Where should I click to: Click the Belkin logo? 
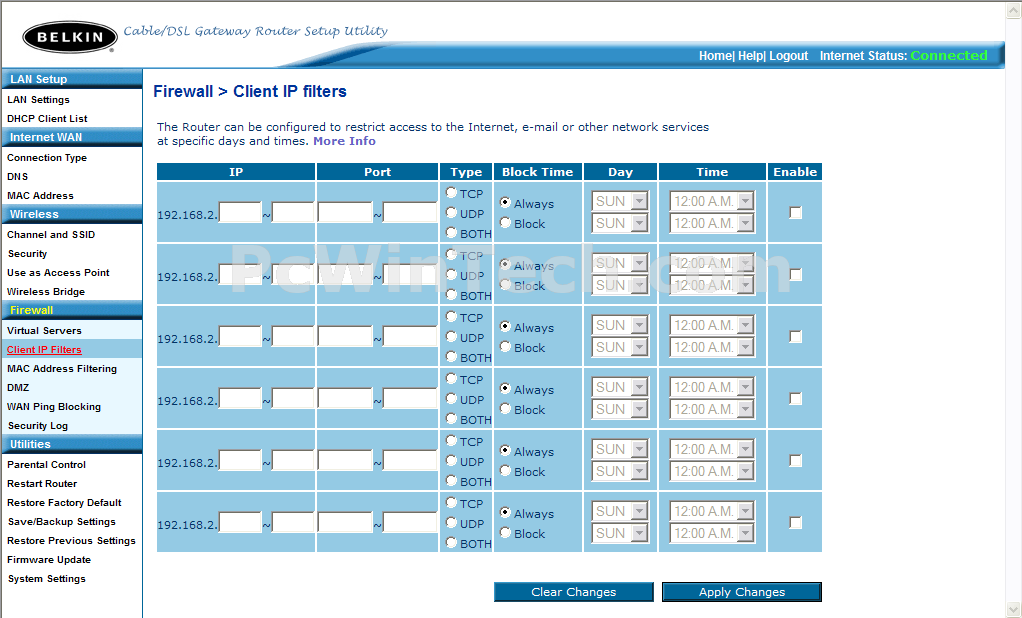click(70, 37)
